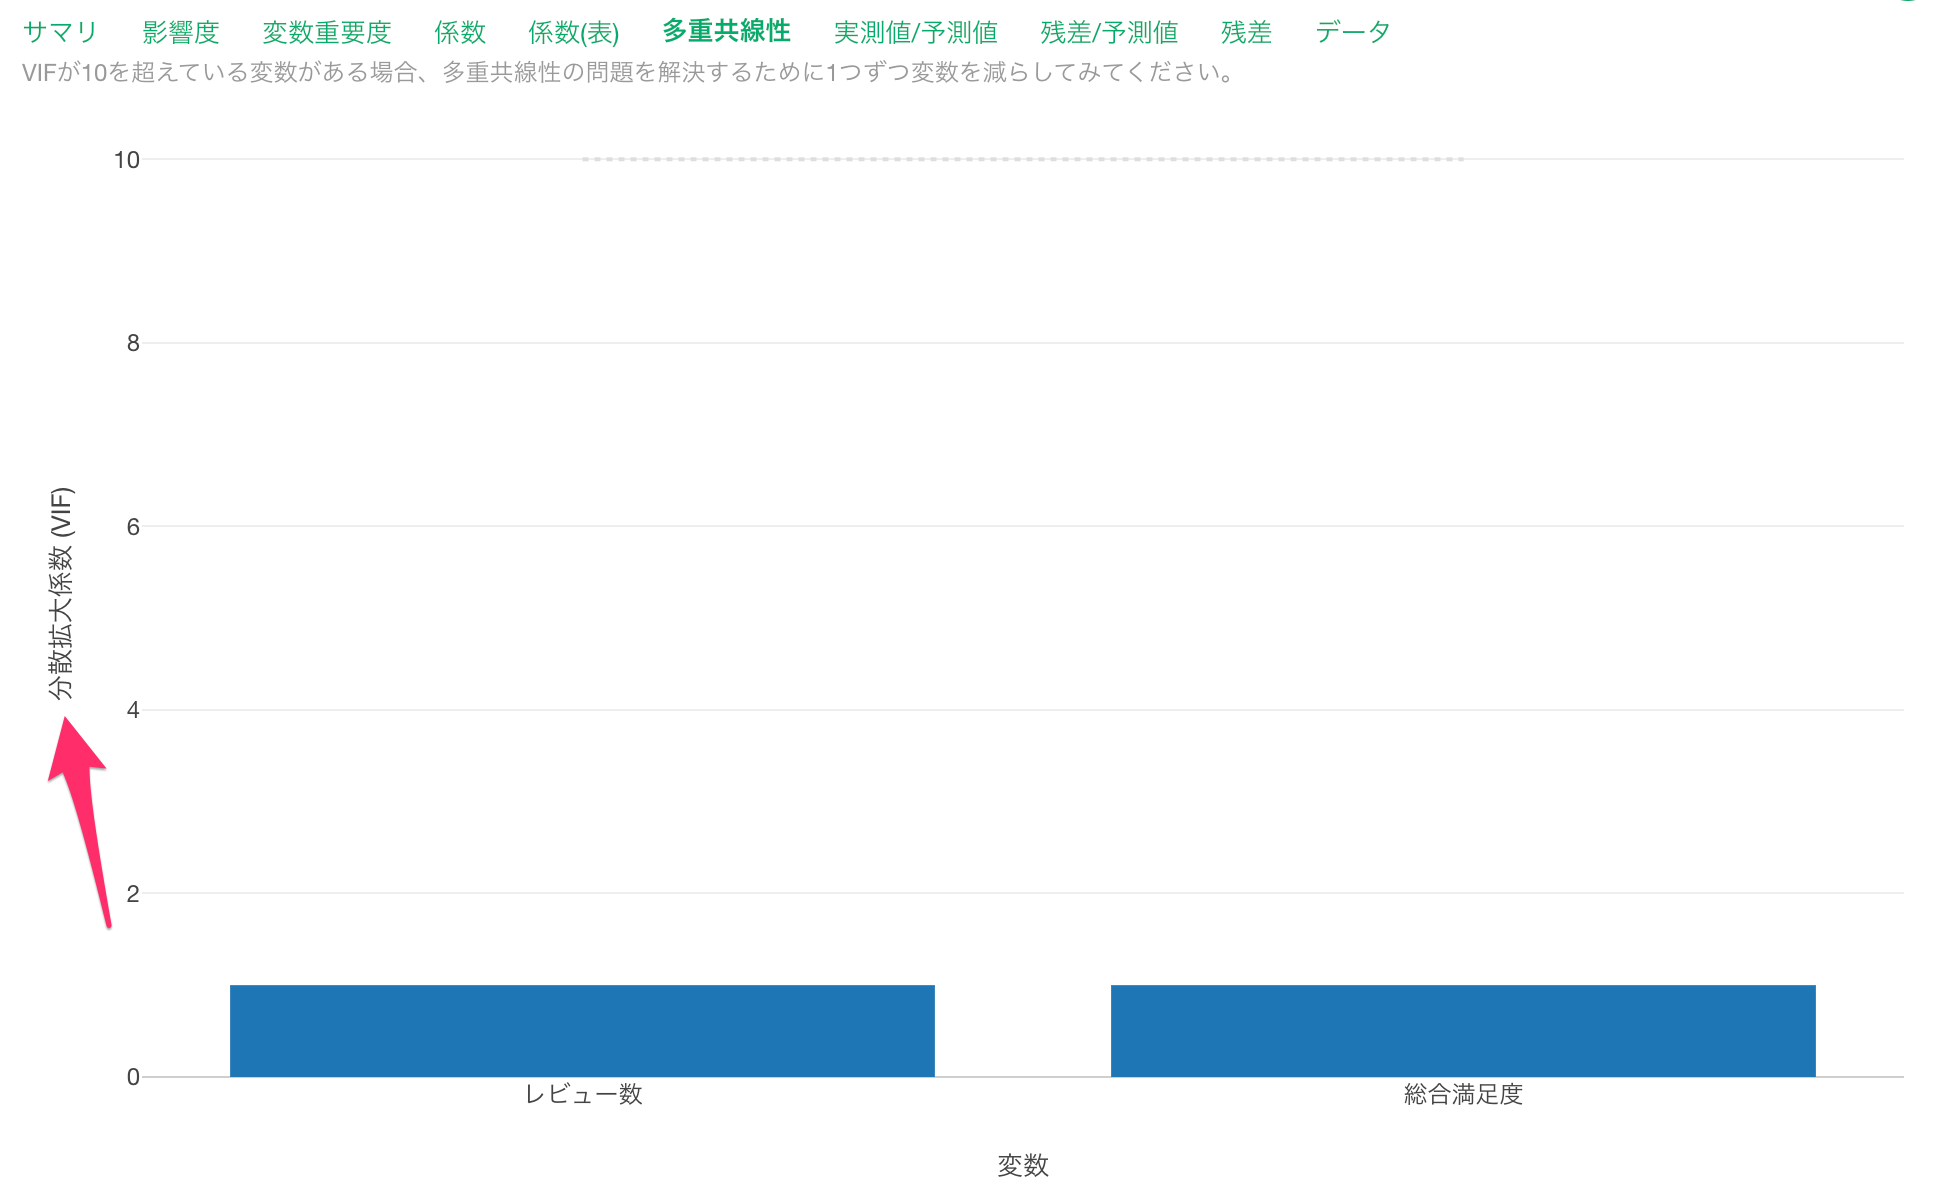The width and height of the screenshot is (1934, 1194).
Task: Click the レビュー数 axis label
Action: (583, 1094)
